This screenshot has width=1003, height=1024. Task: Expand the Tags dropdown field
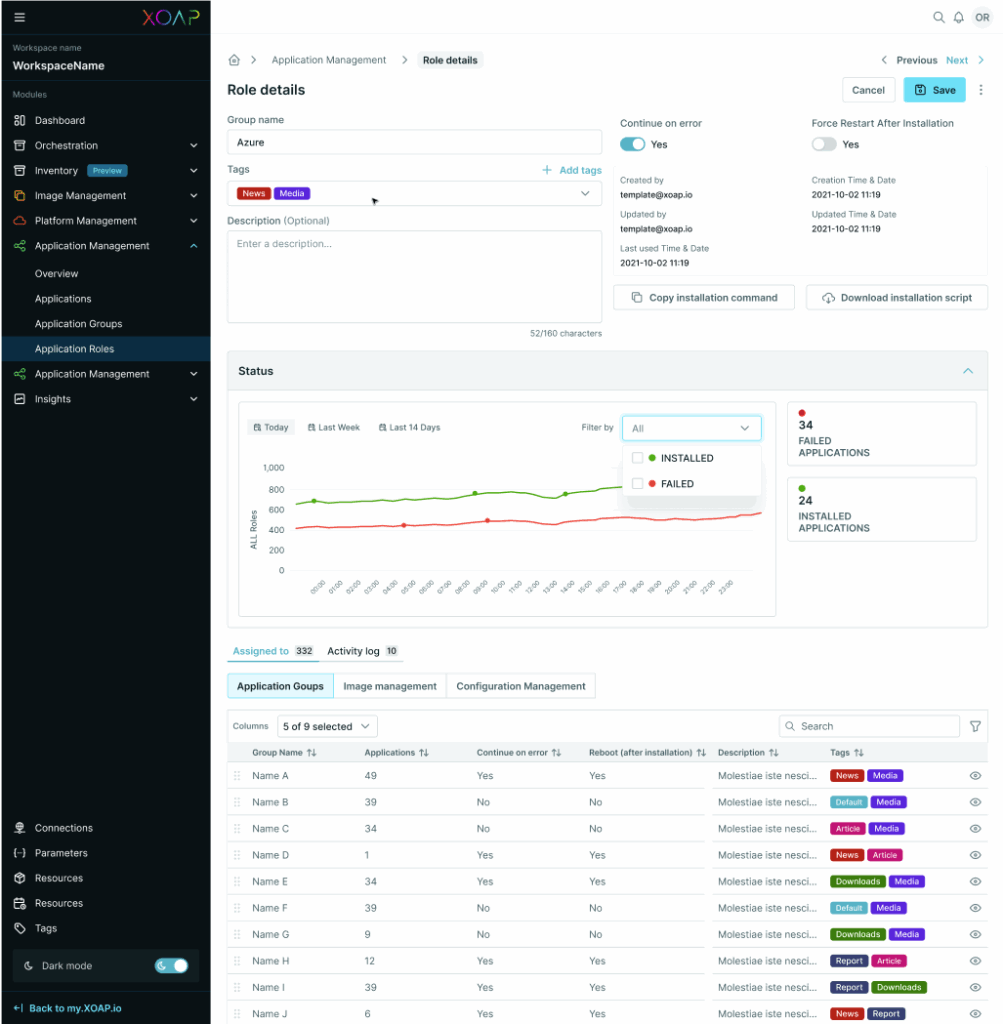click(x=585, y=194)
